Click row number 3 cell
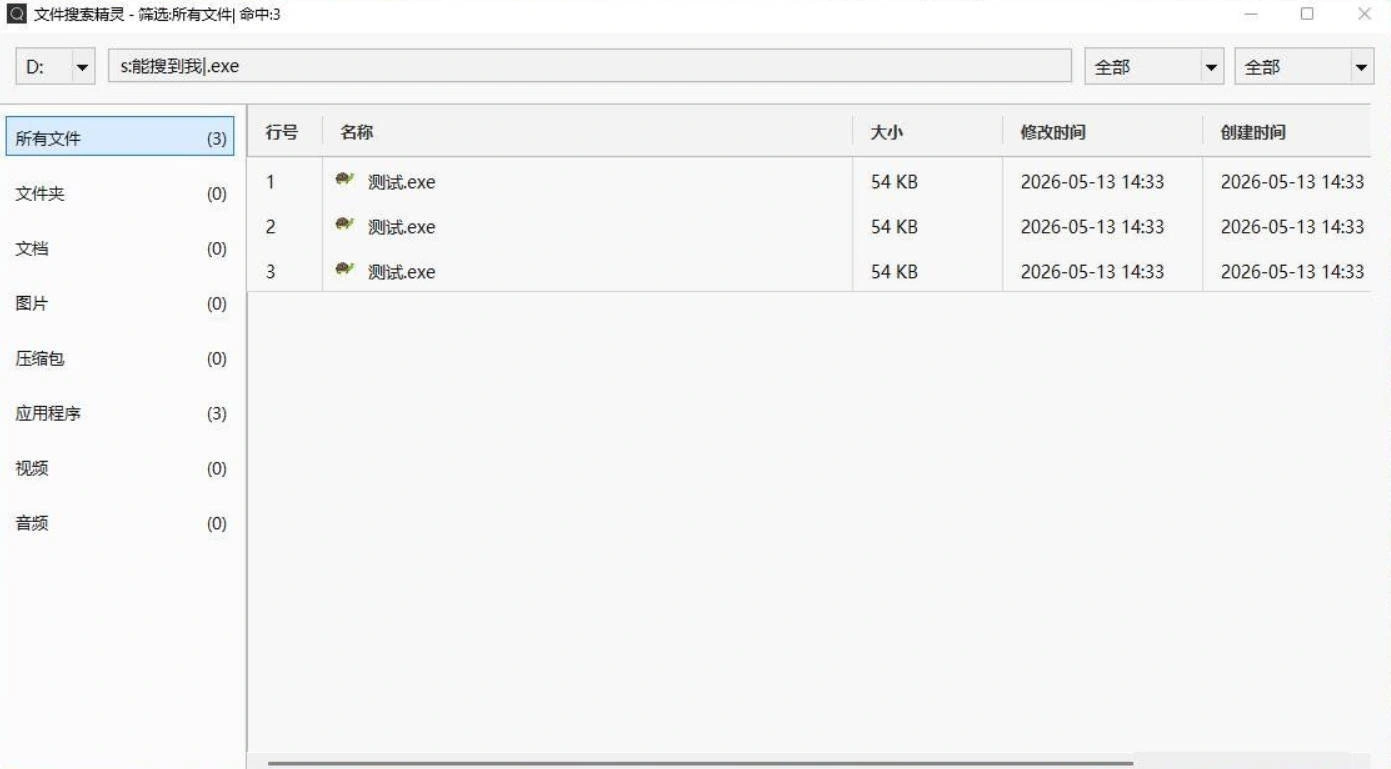This screenshot has height=769, width=1391. [270, 272]
